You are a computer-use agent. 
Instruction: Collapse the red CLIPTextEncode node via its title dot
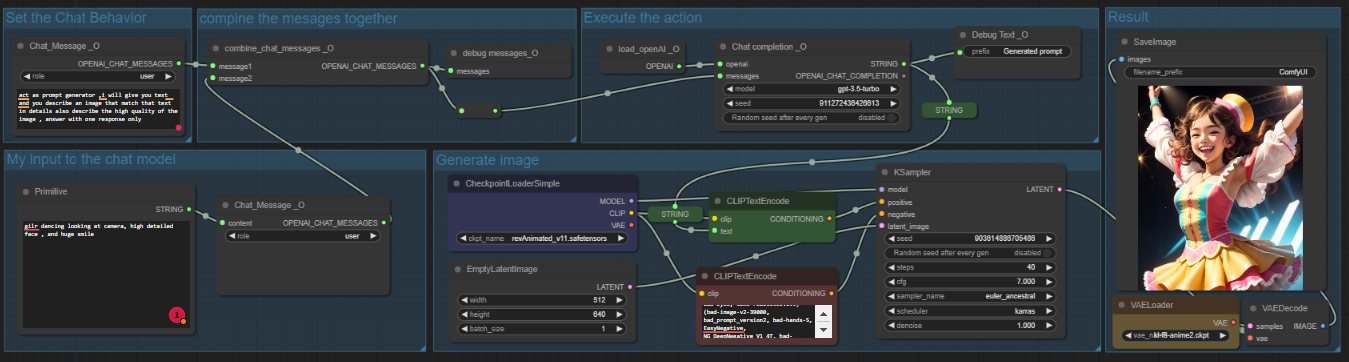[x=704, y=277]
